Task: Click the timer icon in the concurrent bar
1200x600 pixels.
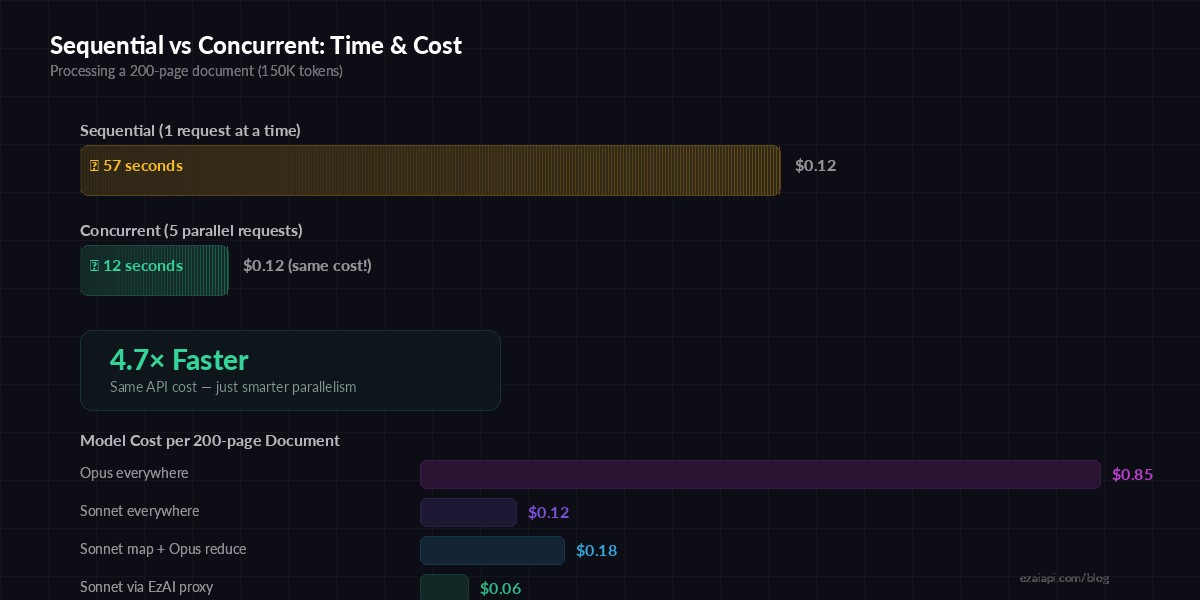Action: (x=94, y=265)
